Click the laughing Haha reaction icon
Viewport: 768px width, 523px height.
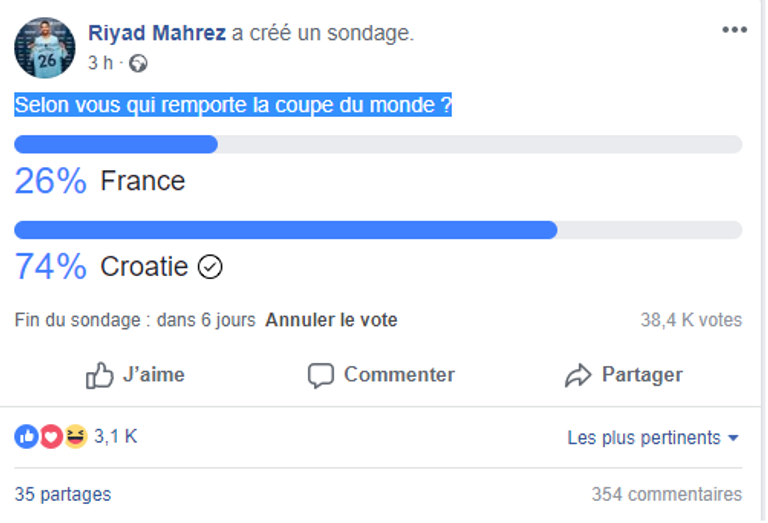[x=76, y=437]
